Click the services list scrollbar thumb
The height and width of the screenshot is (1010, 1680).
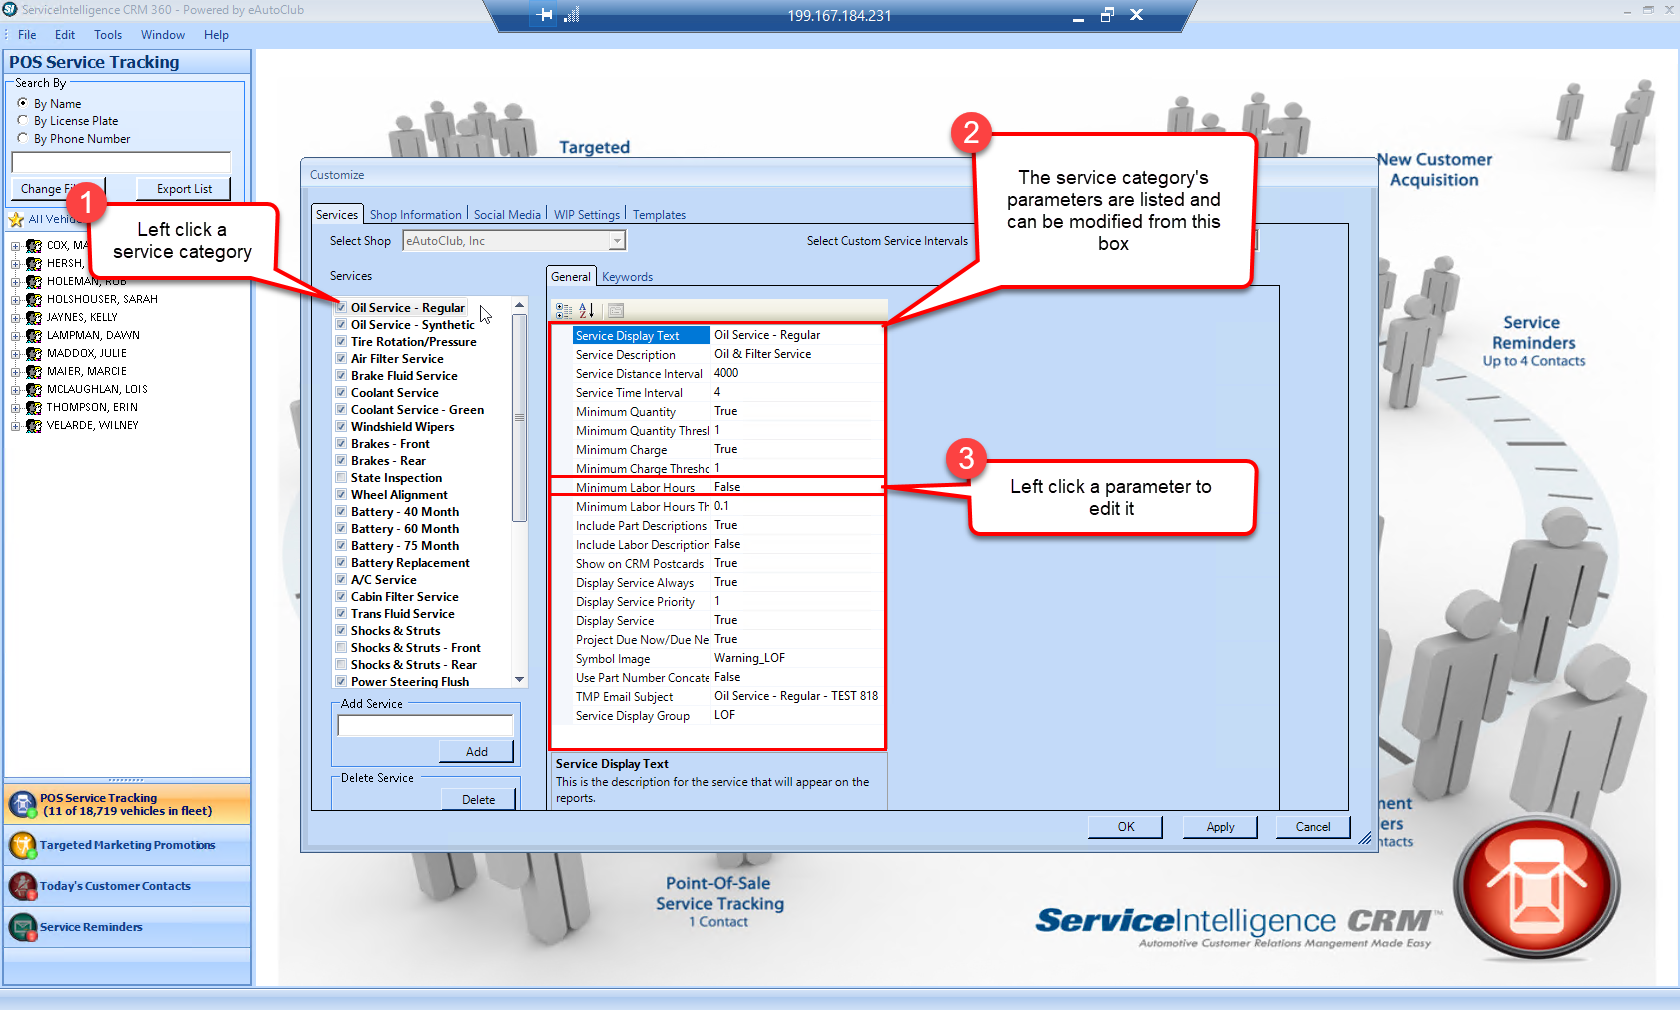point(519,417)
